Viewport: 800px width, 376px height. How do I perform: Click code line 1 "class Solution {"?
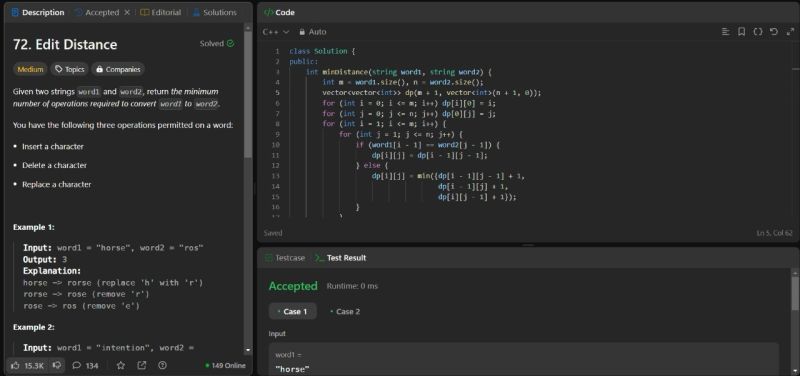[322, 51]
